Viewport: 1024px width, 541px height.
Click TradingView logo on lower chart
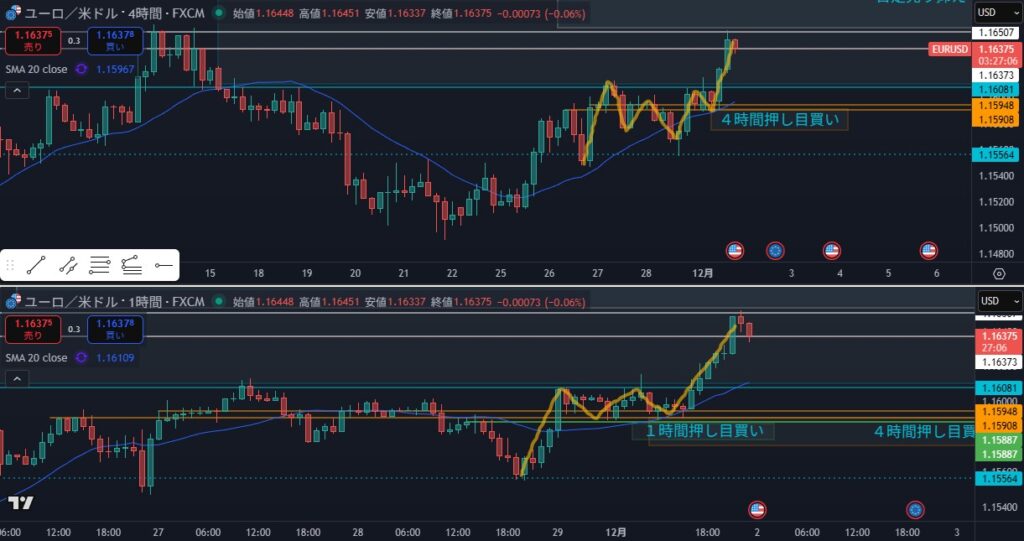tap(20, 502)
